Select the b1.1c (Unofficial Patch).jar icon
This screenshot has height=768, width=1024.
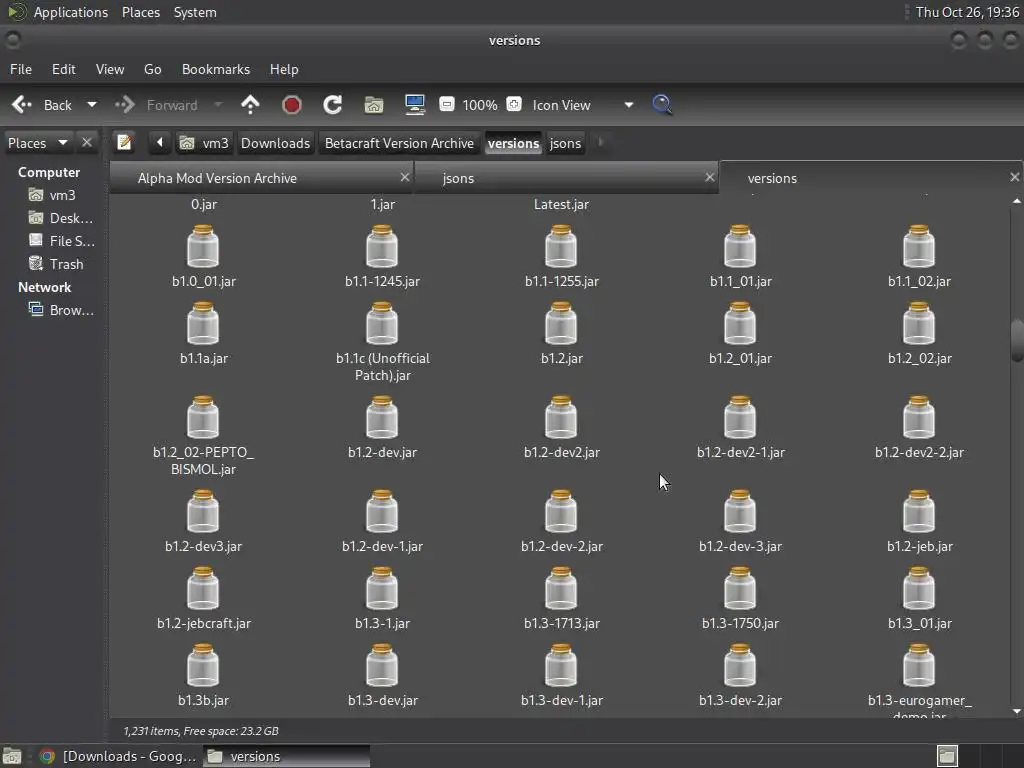tap(382, 324)
